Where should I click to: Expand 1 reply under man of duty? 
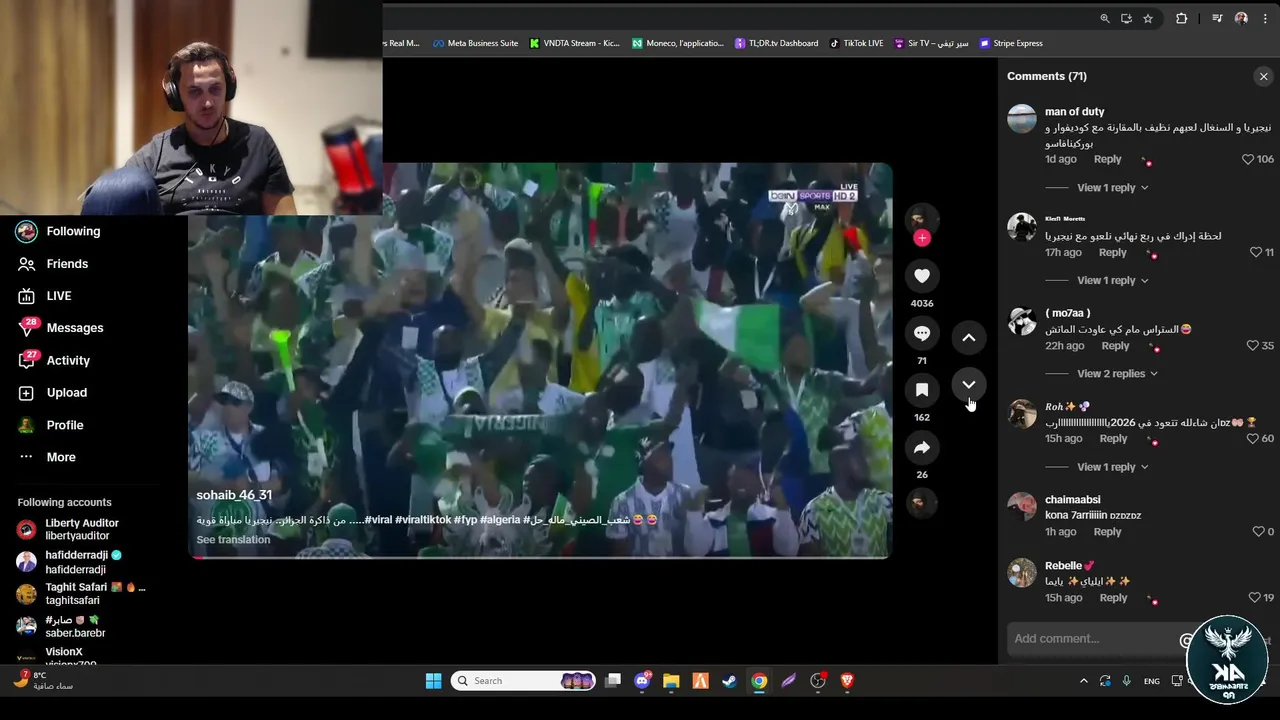[1112, 188]
